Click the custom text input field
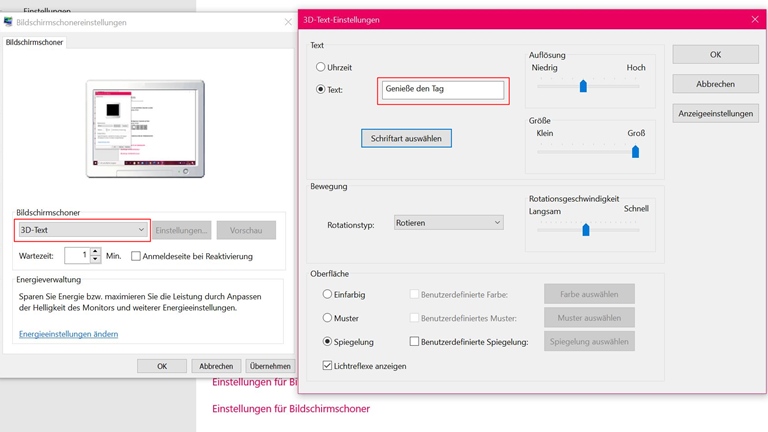 (x=443, y=90)
